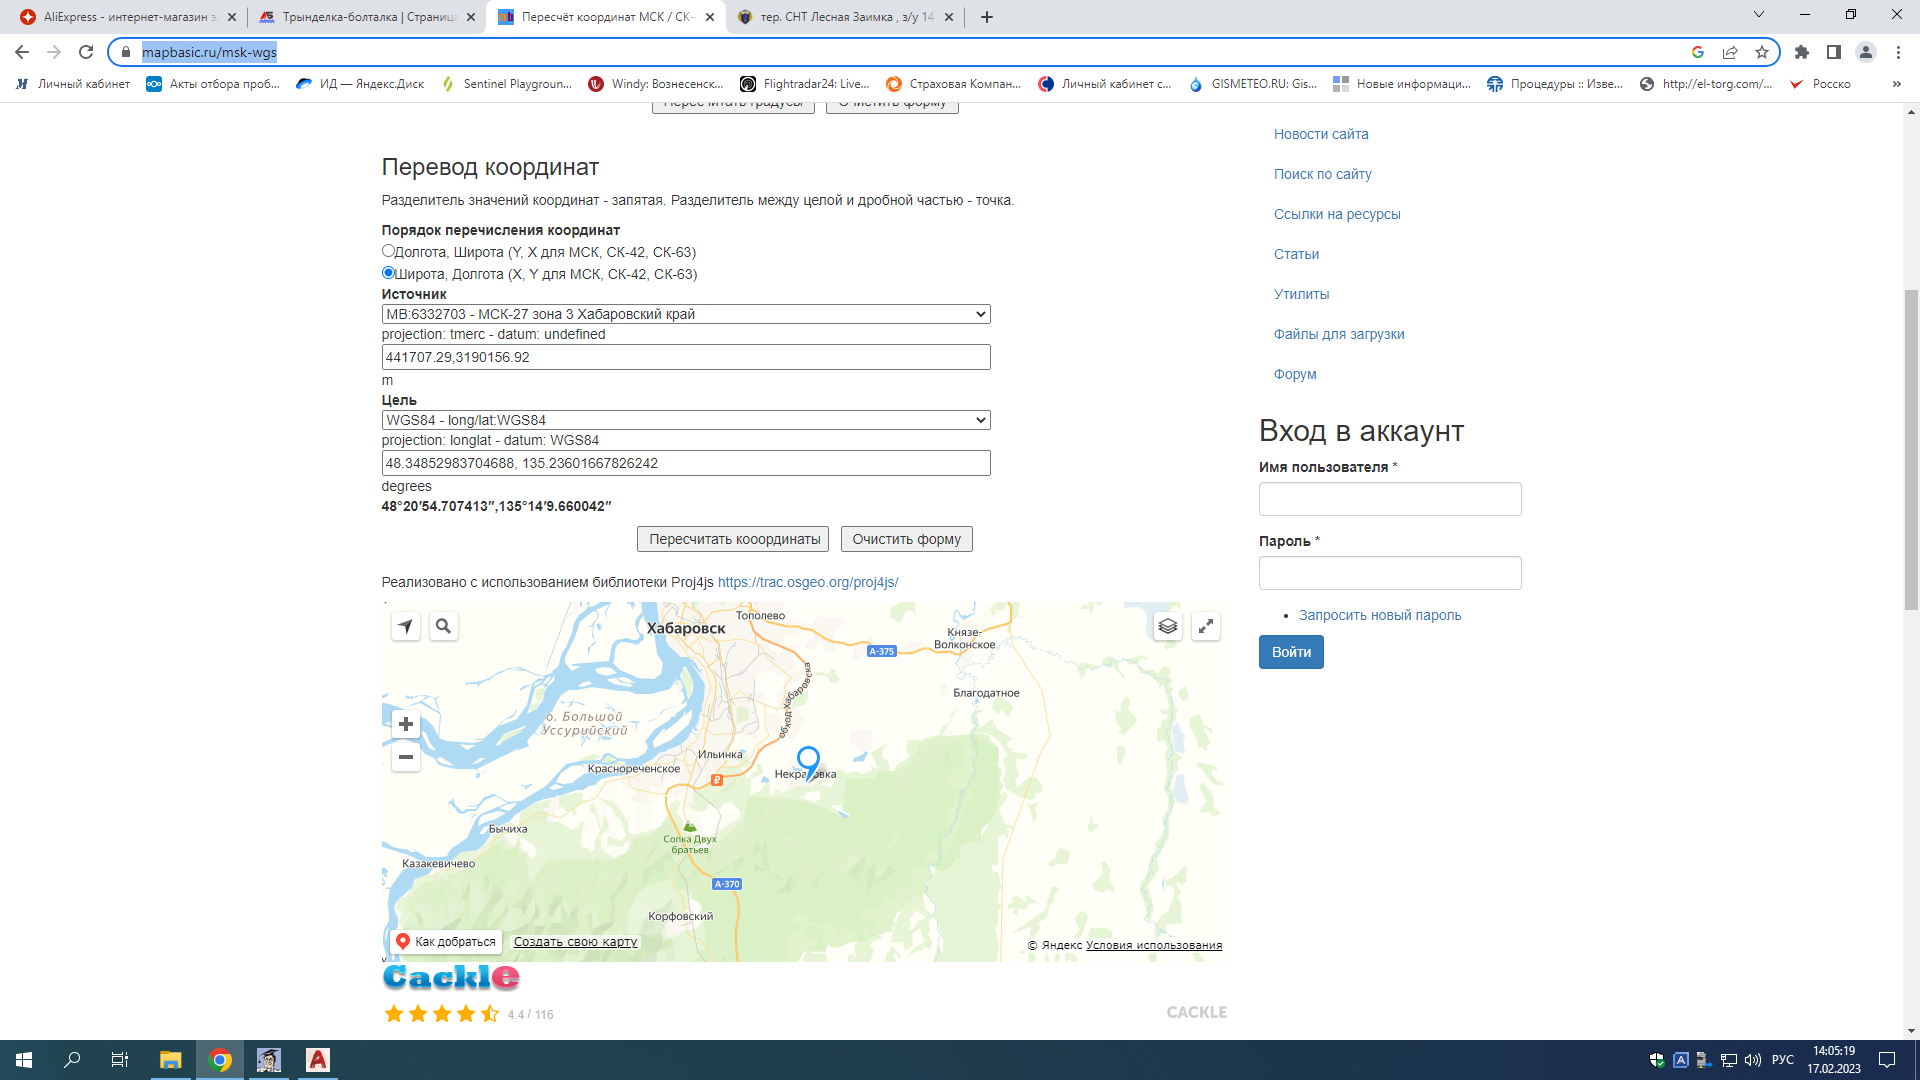Open the Источник coordinate system dropdown
Image resolution: width=1920 pixels, height=1080 pixels.
(x=686, y=314)
